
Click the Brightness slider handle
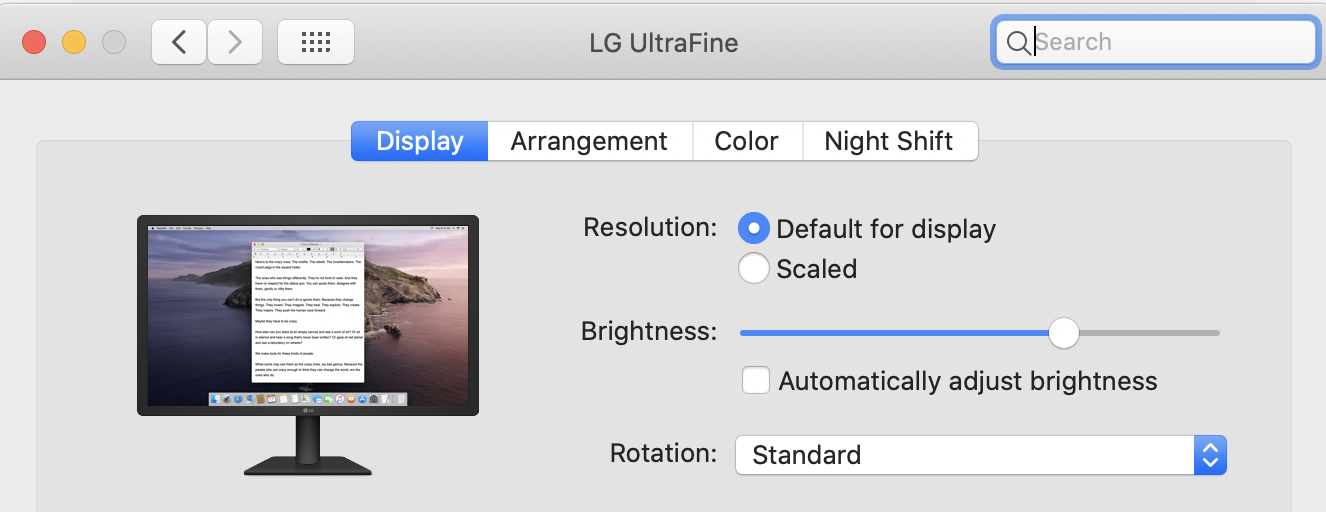coord(1064,333)
